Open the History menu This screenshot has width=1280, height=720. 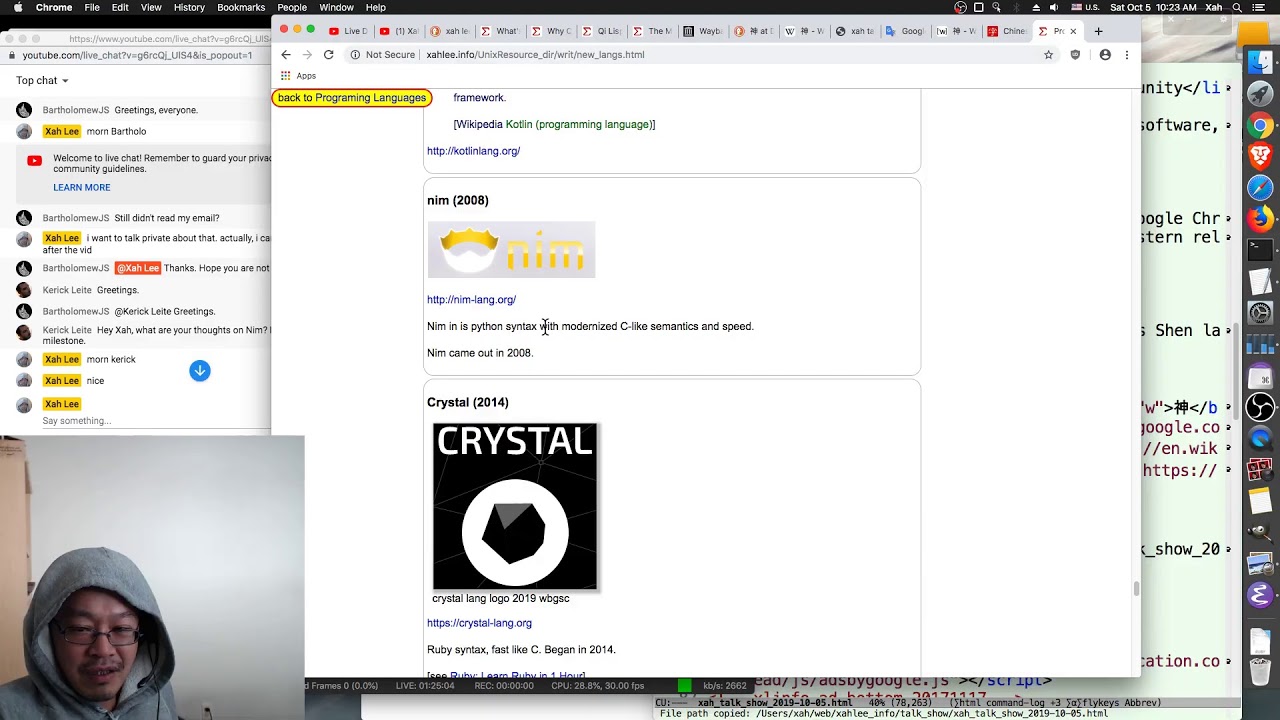[x=189, y=7]
